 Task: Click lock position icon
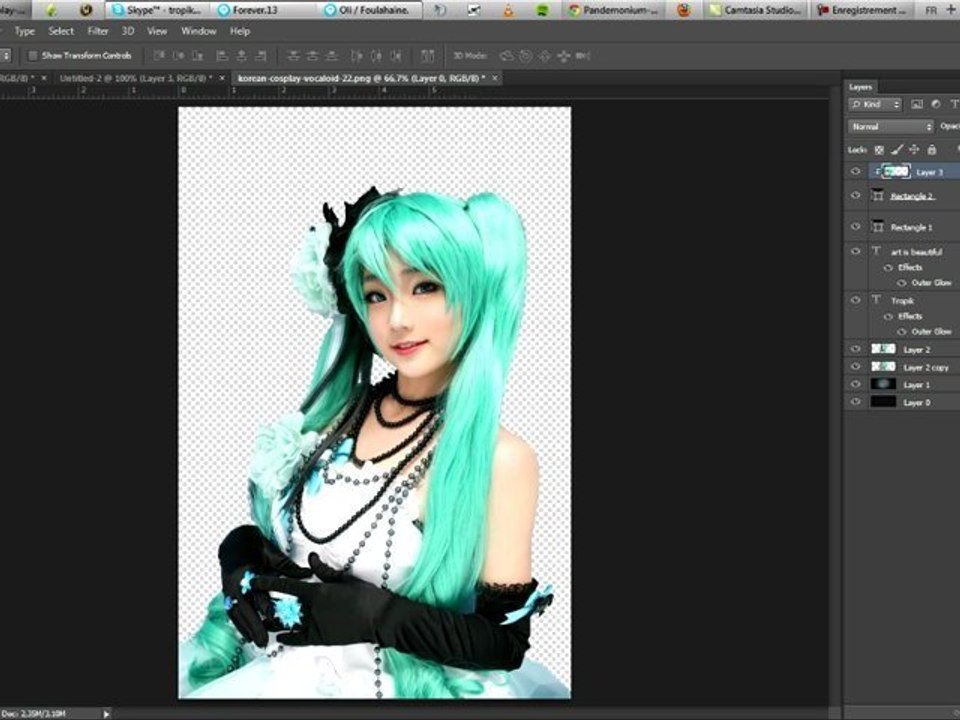[914, 149]
